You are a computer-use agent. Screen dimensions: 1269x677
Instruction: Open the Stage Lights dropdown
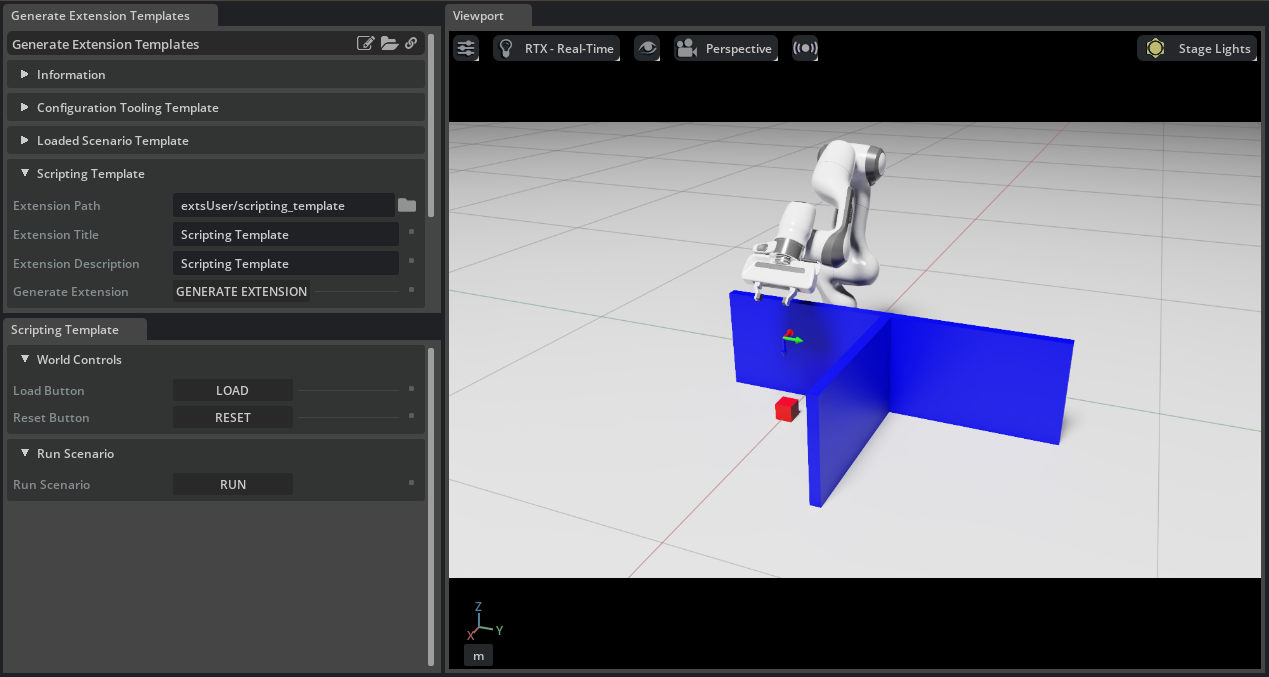(1197, 48)
